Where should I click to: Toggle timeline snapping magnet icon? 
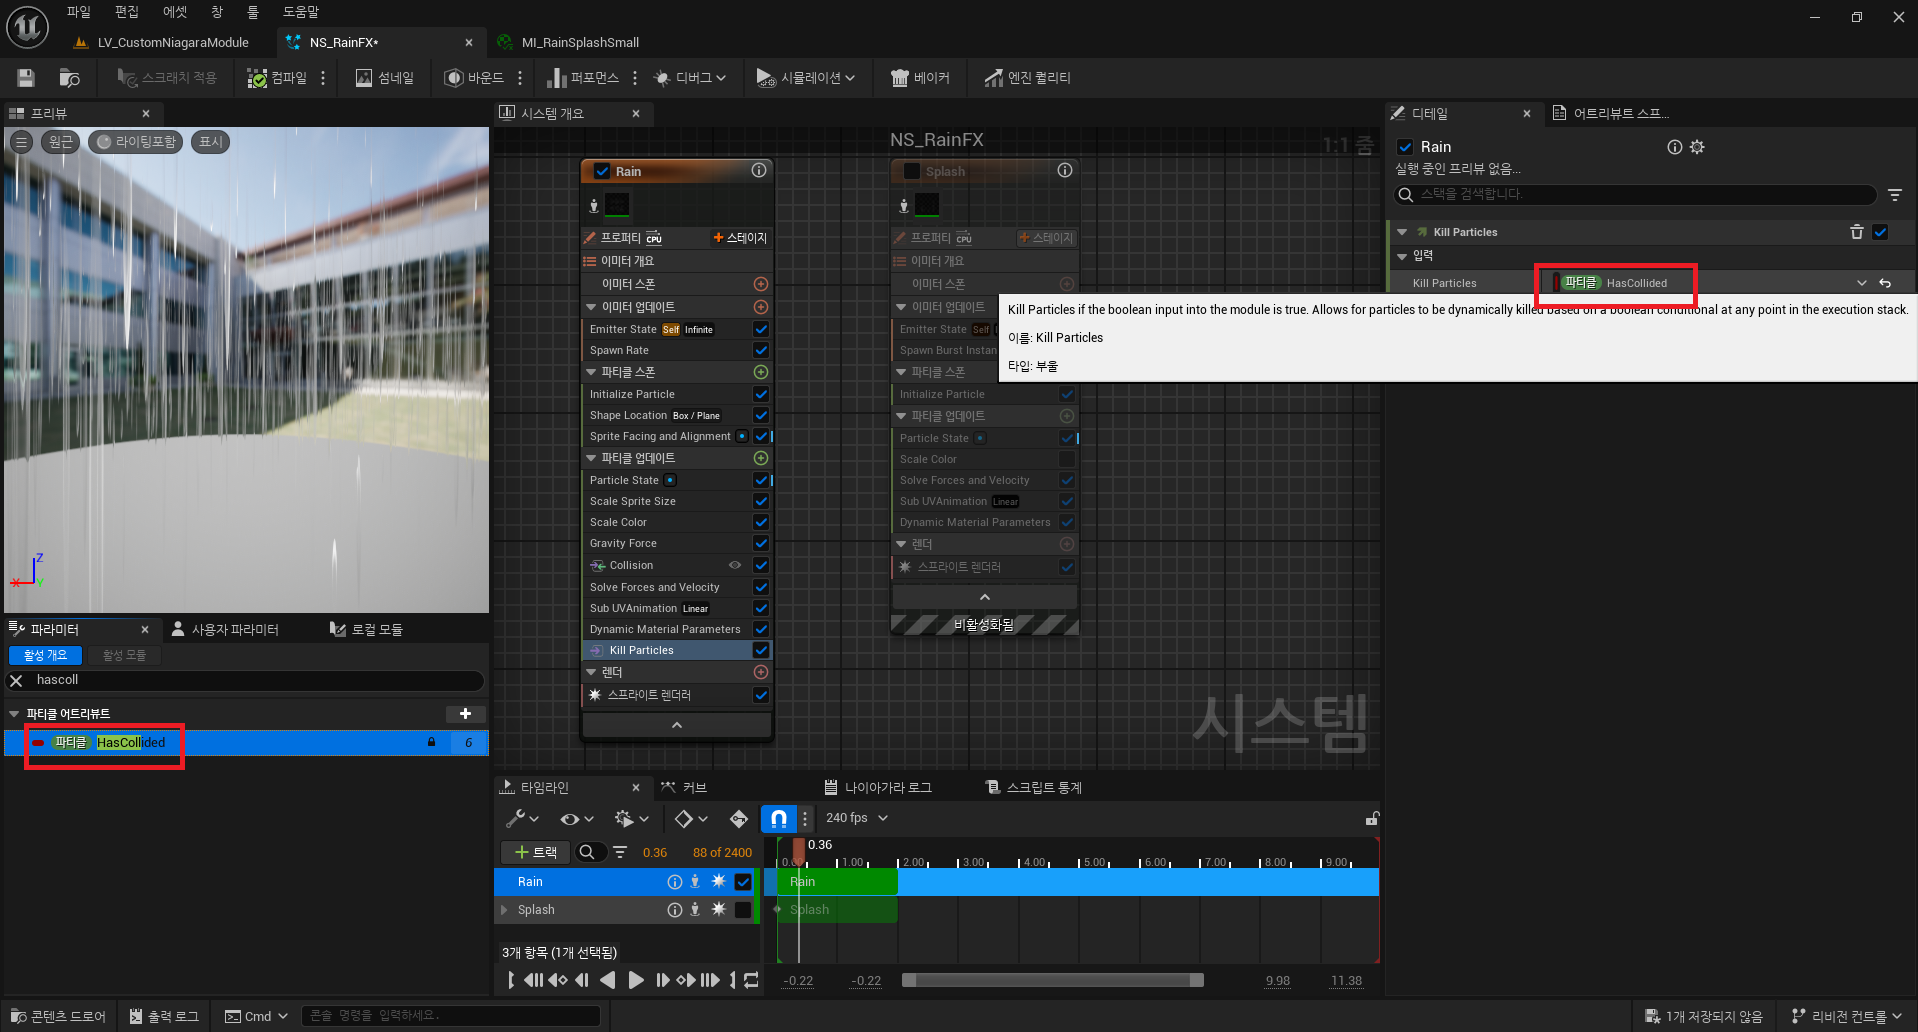778,818
